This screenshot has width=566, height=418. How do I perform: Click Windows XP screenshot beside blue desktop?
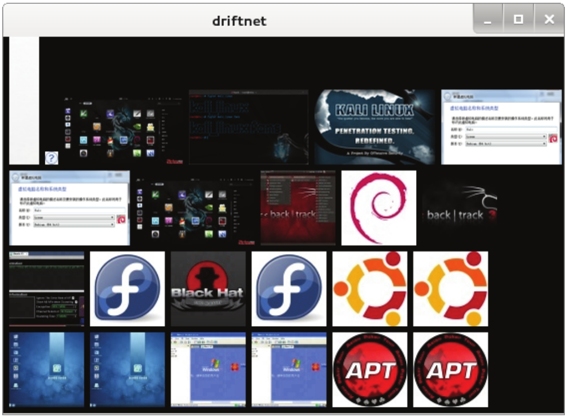pyautogui.click(x=208, y=370)
